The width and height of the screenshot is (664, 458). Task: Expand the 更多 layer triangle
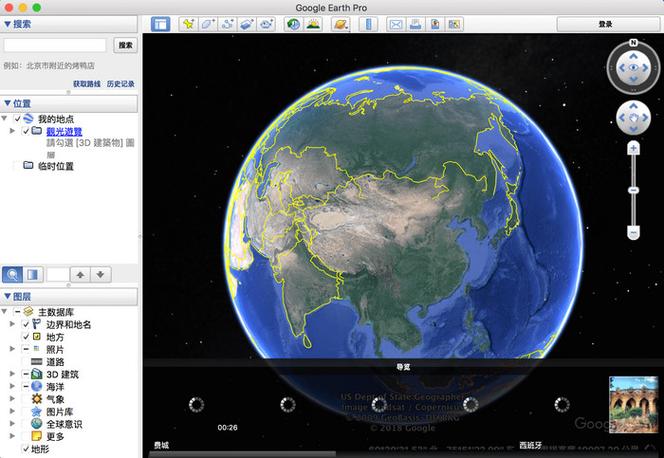point(12,436)
